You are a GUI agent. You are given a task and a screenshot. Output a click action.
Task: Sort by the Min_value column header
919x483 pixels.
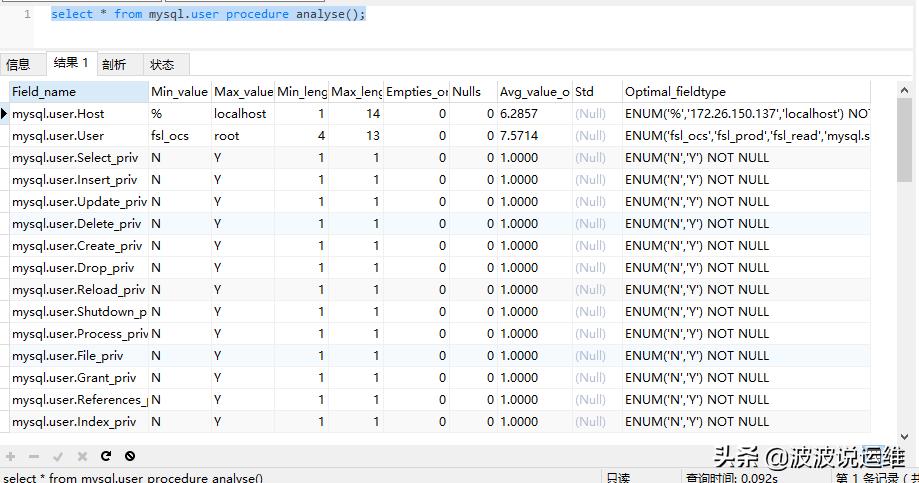[x=179, y=92]
